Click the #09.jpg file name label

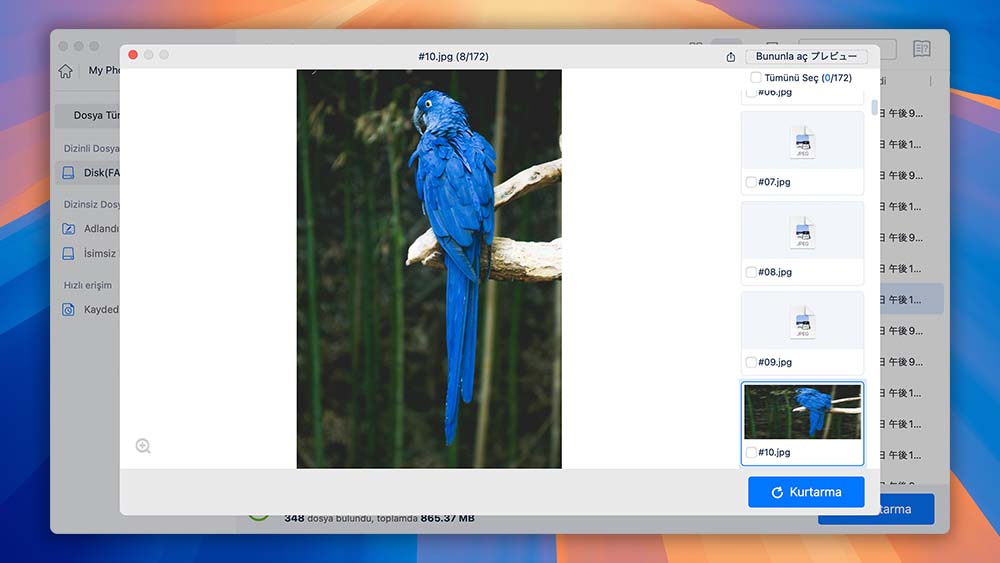775,362
